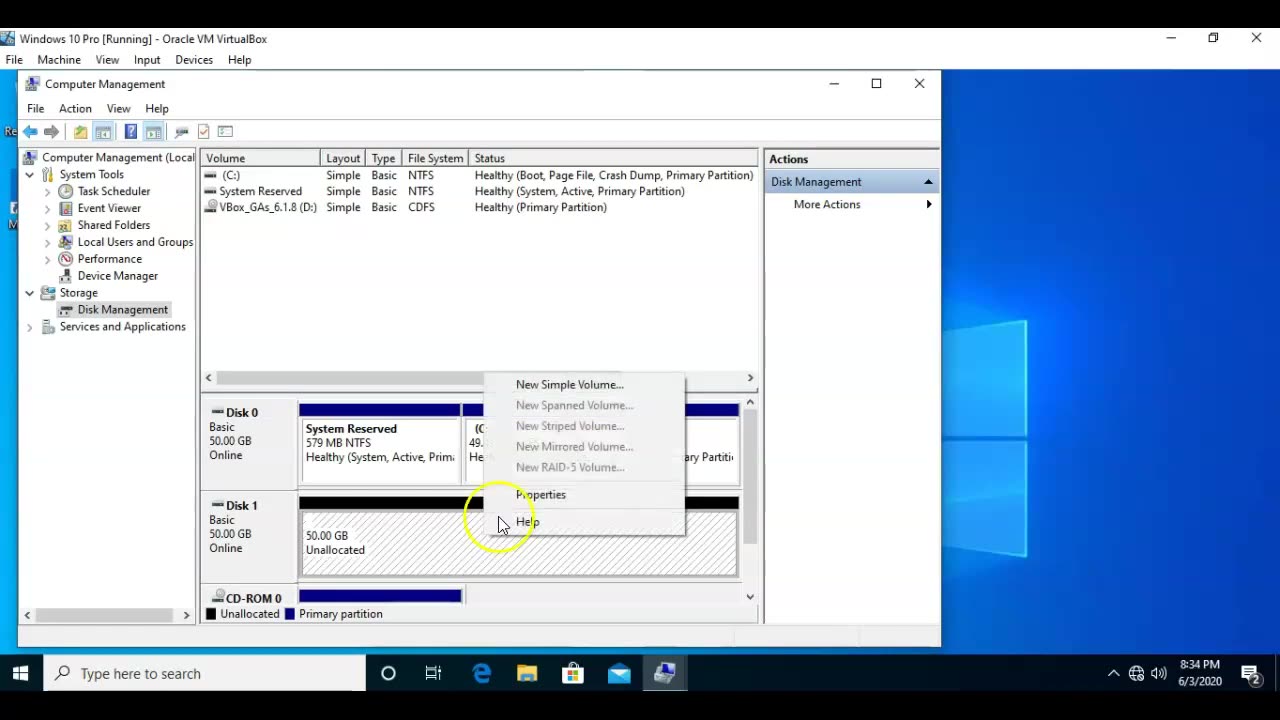Click the checkmark Properties toolbar icon
1280x720 pixels.
point(203,132)
